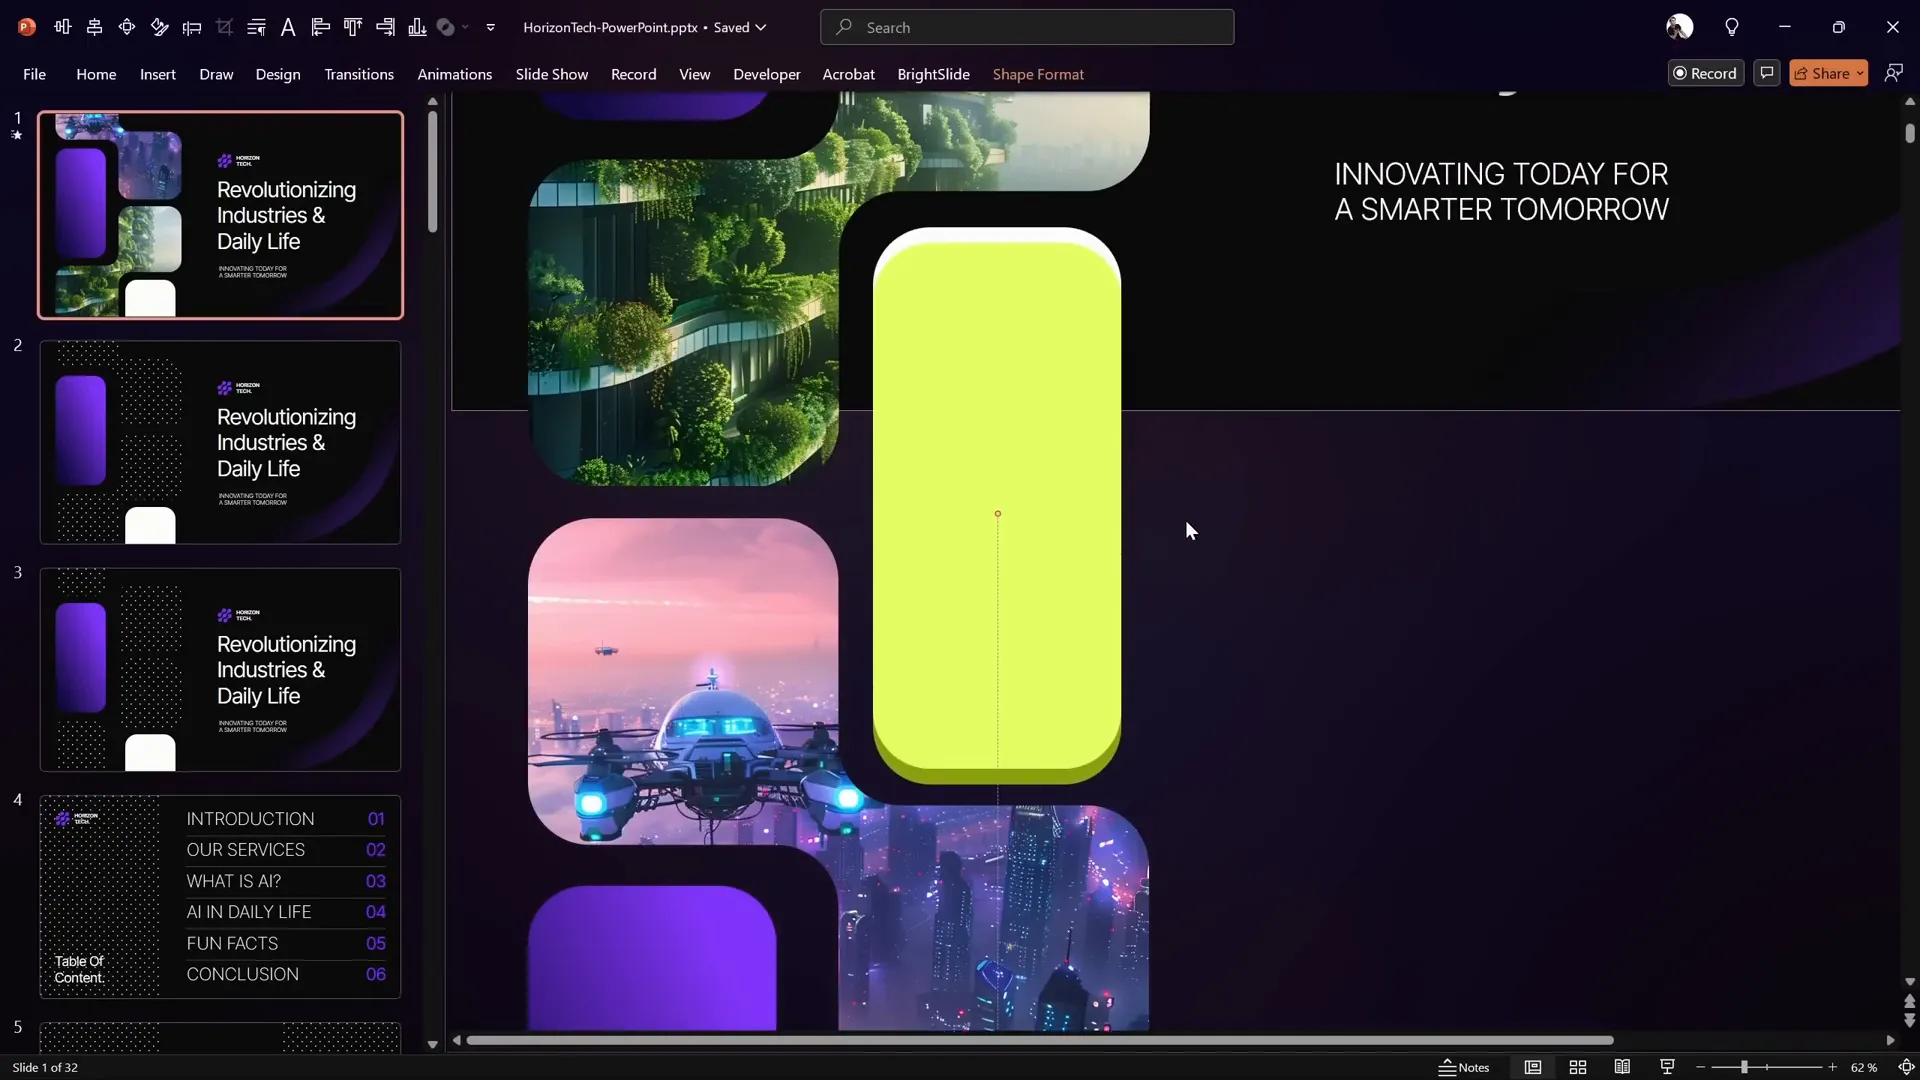This screenshot has height=1080, width=1920.
Task: Fit slide to current window
Action: click(1907, 1067)
